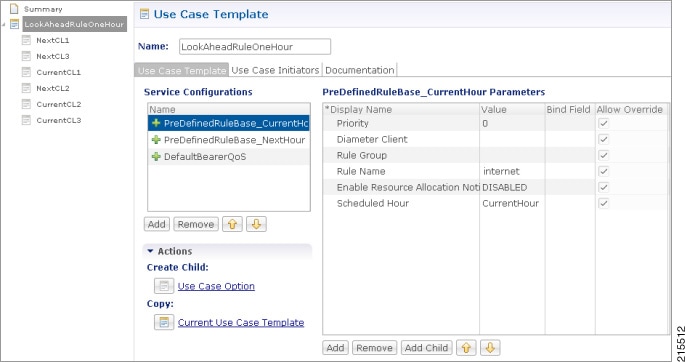Toggle Allow Override checkbox for Priority
This screenshot has width=685, height=362.
click(x=603, y=124)
